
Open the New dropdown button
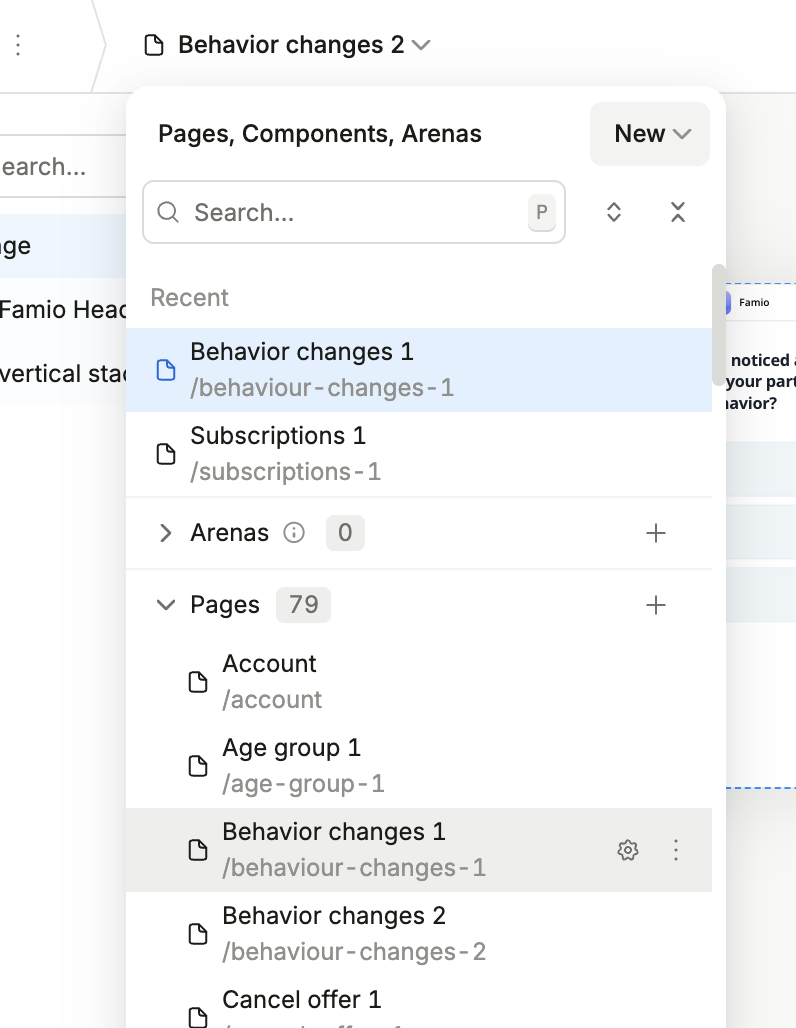[650, 134]
